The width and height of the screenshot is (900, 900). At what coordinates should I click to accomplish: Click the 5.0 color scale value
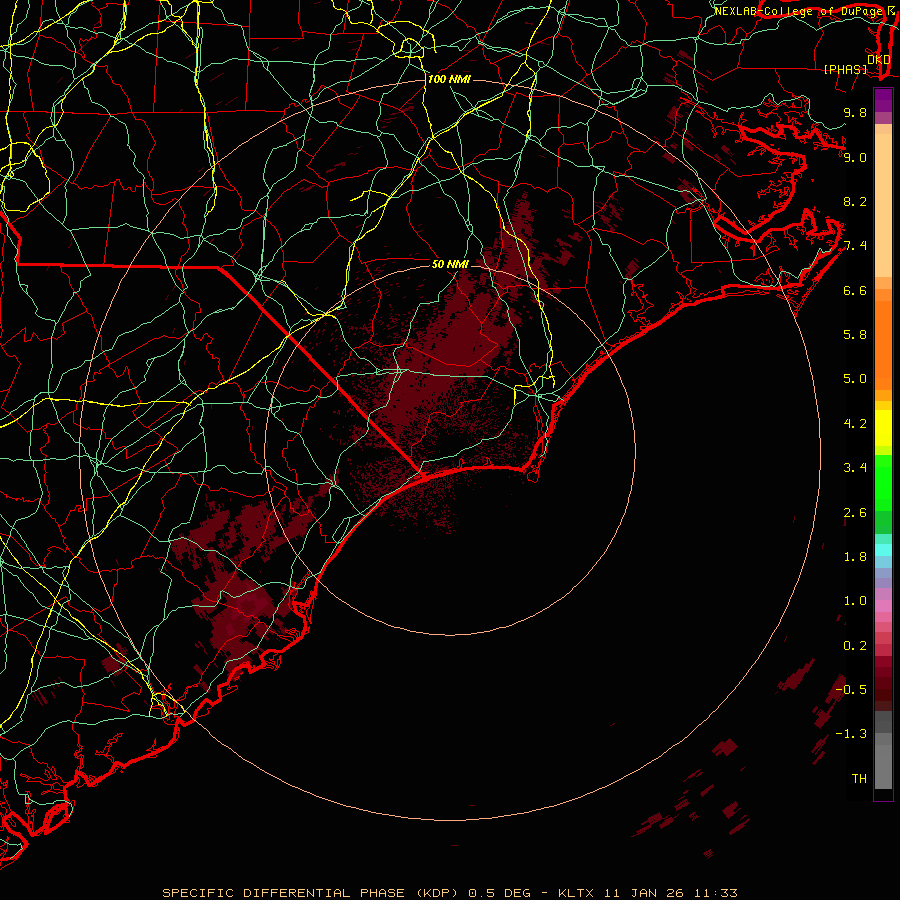[x=855, y=379]
